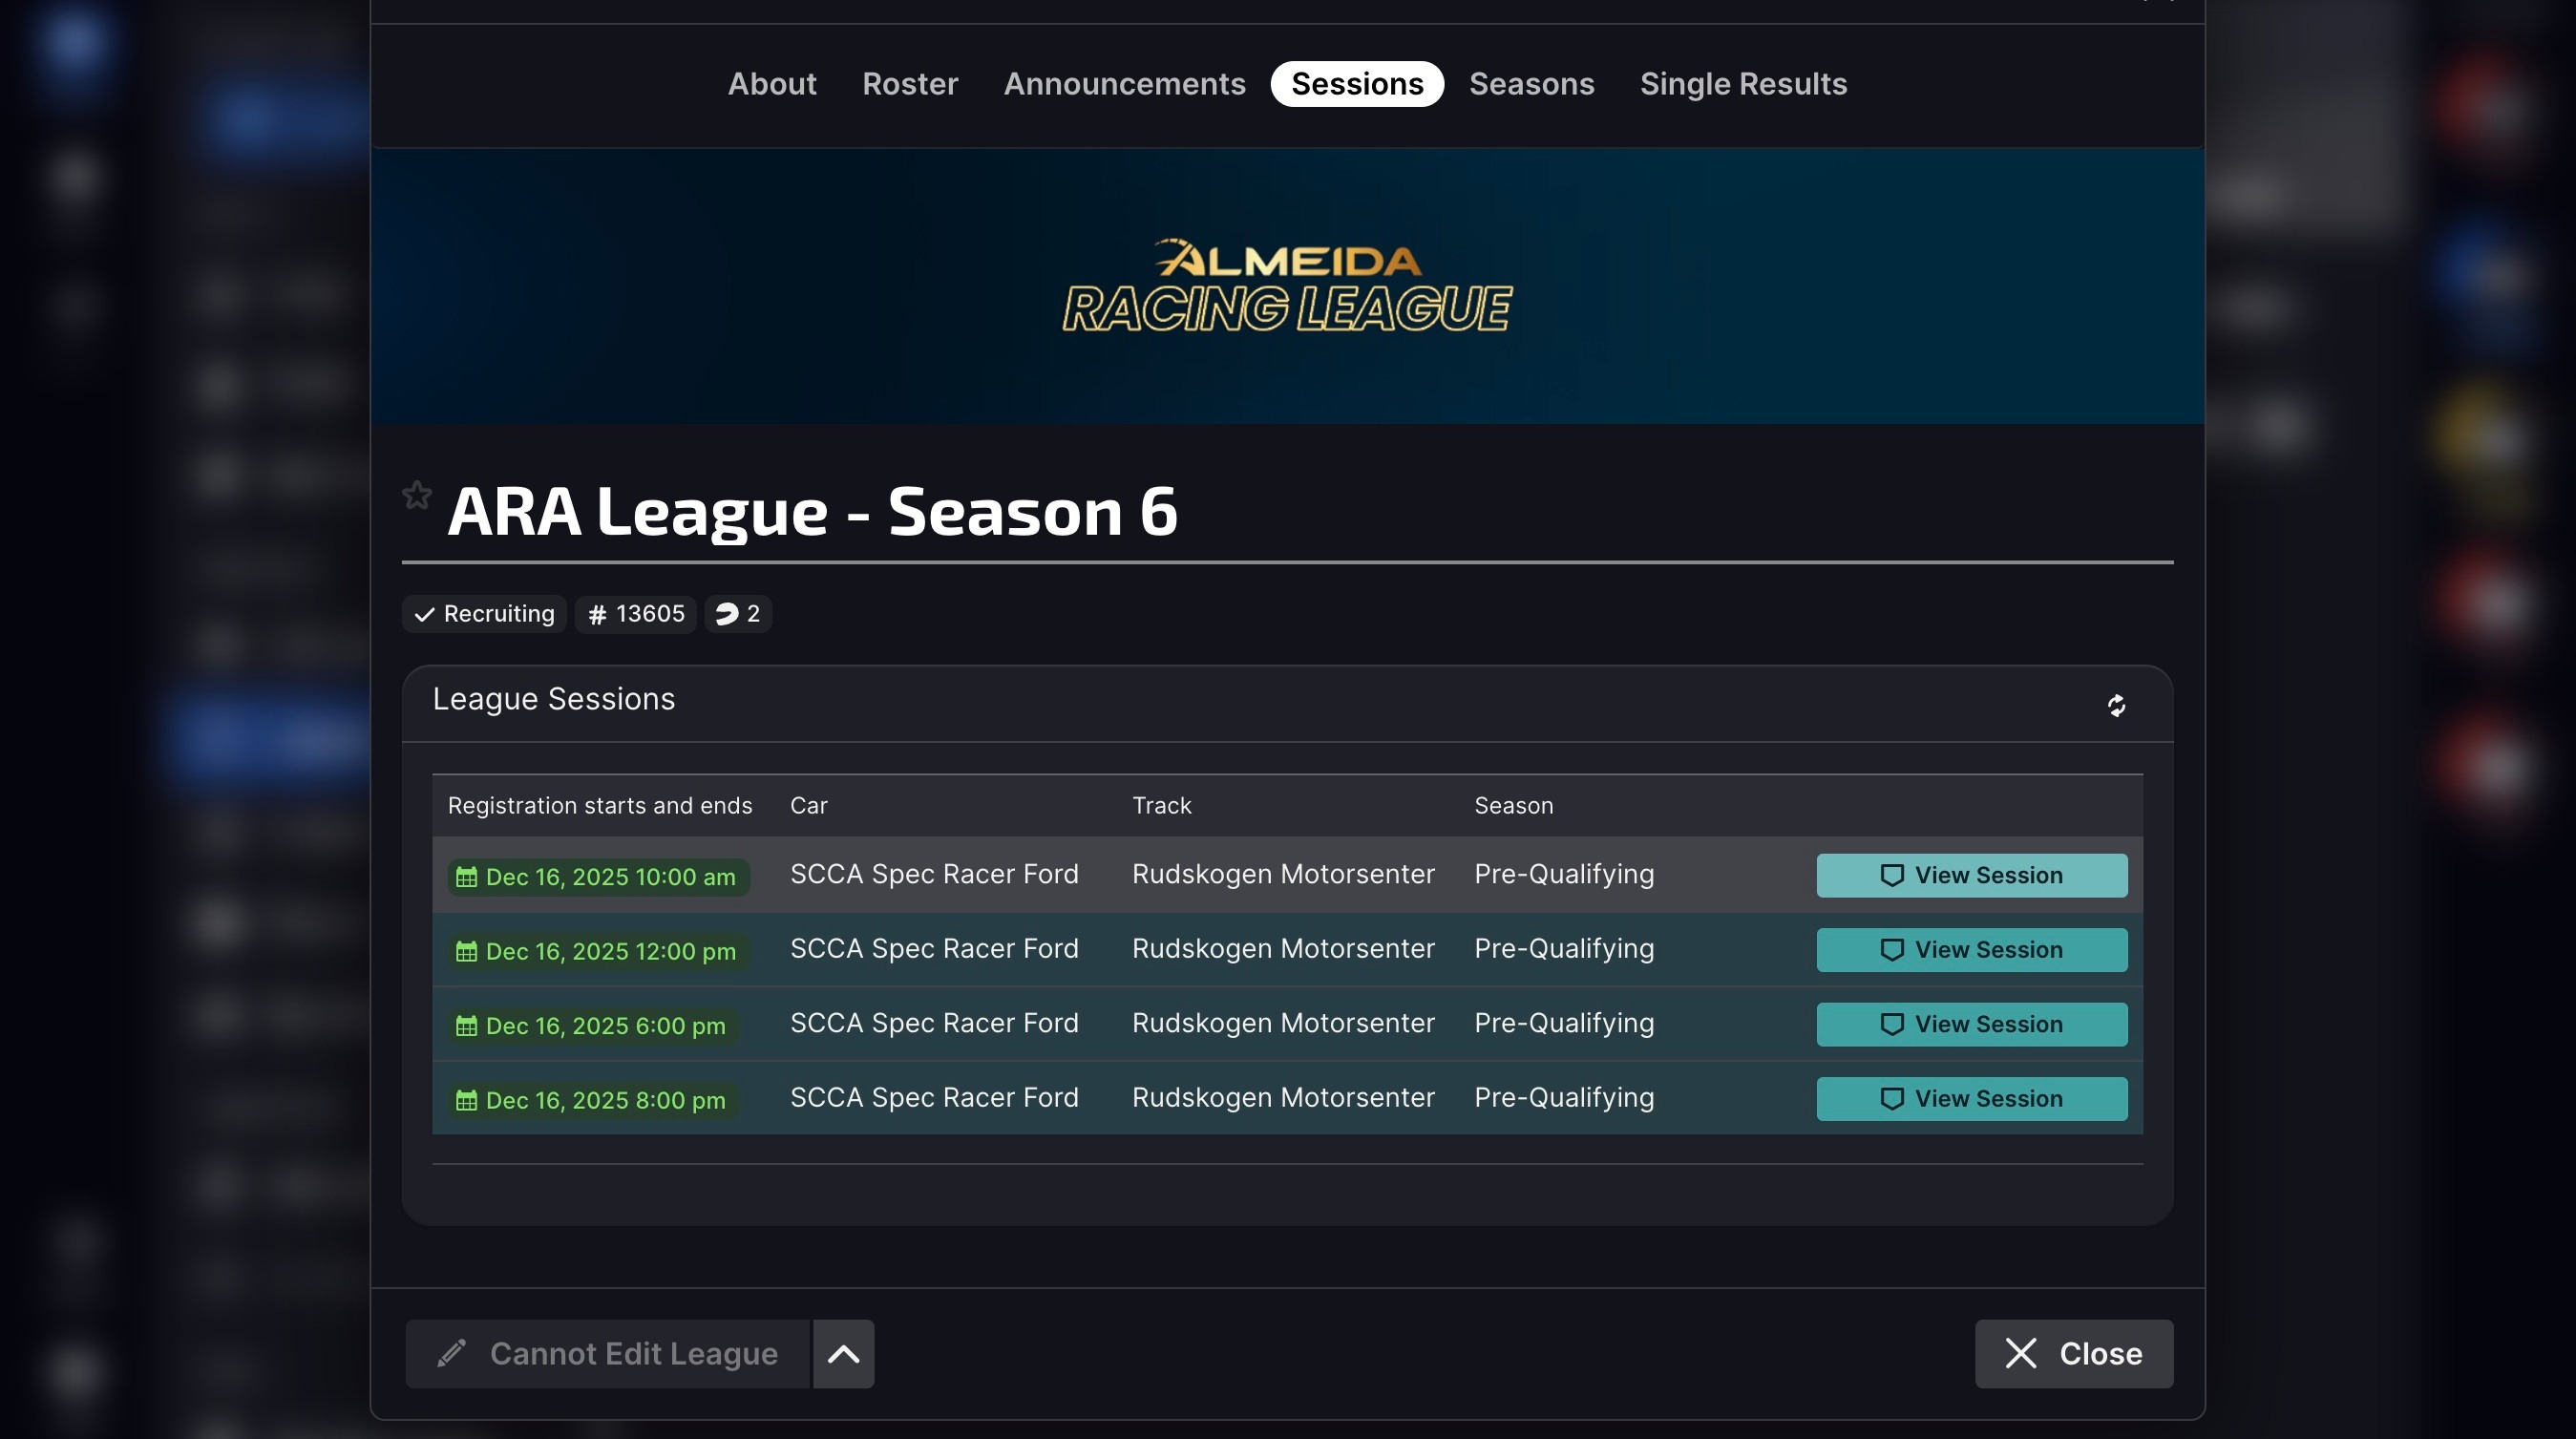Viewport: 2576px width, 1439px height.
Task: Close the league dialog
Action: click(2073, 1354)
